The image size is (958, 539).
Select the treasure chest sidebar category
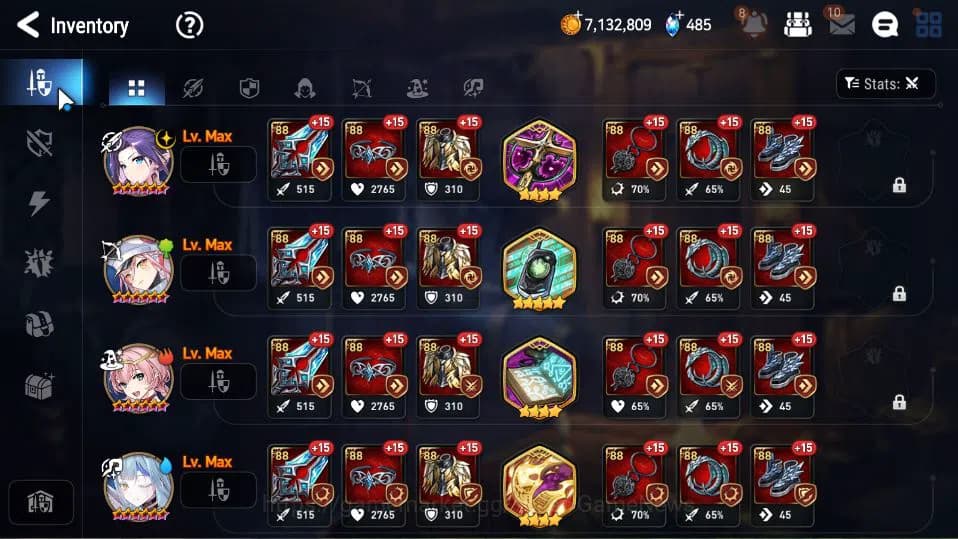click(39, 386)
